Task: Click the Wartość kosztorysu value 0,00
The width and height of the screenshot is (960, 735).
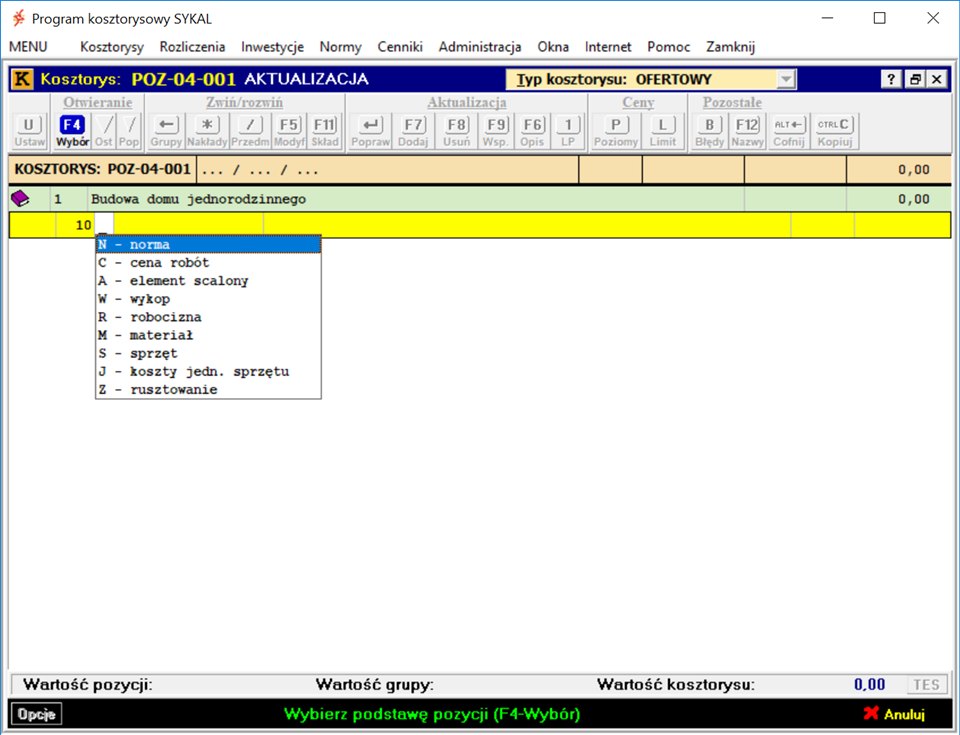Action: pos(869,685)
